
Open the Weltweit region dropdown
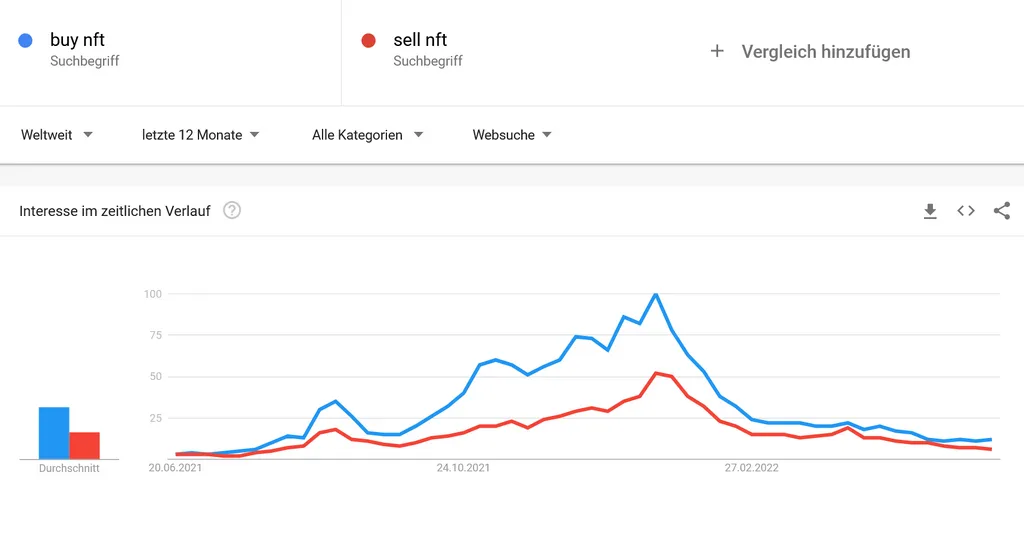coord(57,135)
